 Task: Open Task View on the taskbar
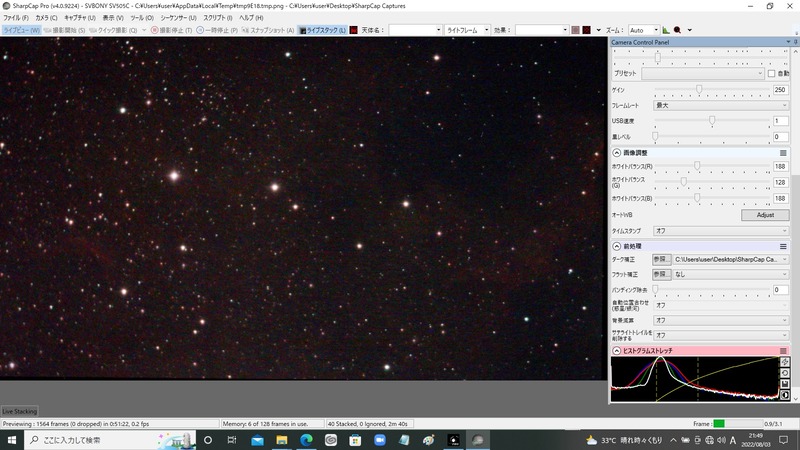[x=232, y=440]
